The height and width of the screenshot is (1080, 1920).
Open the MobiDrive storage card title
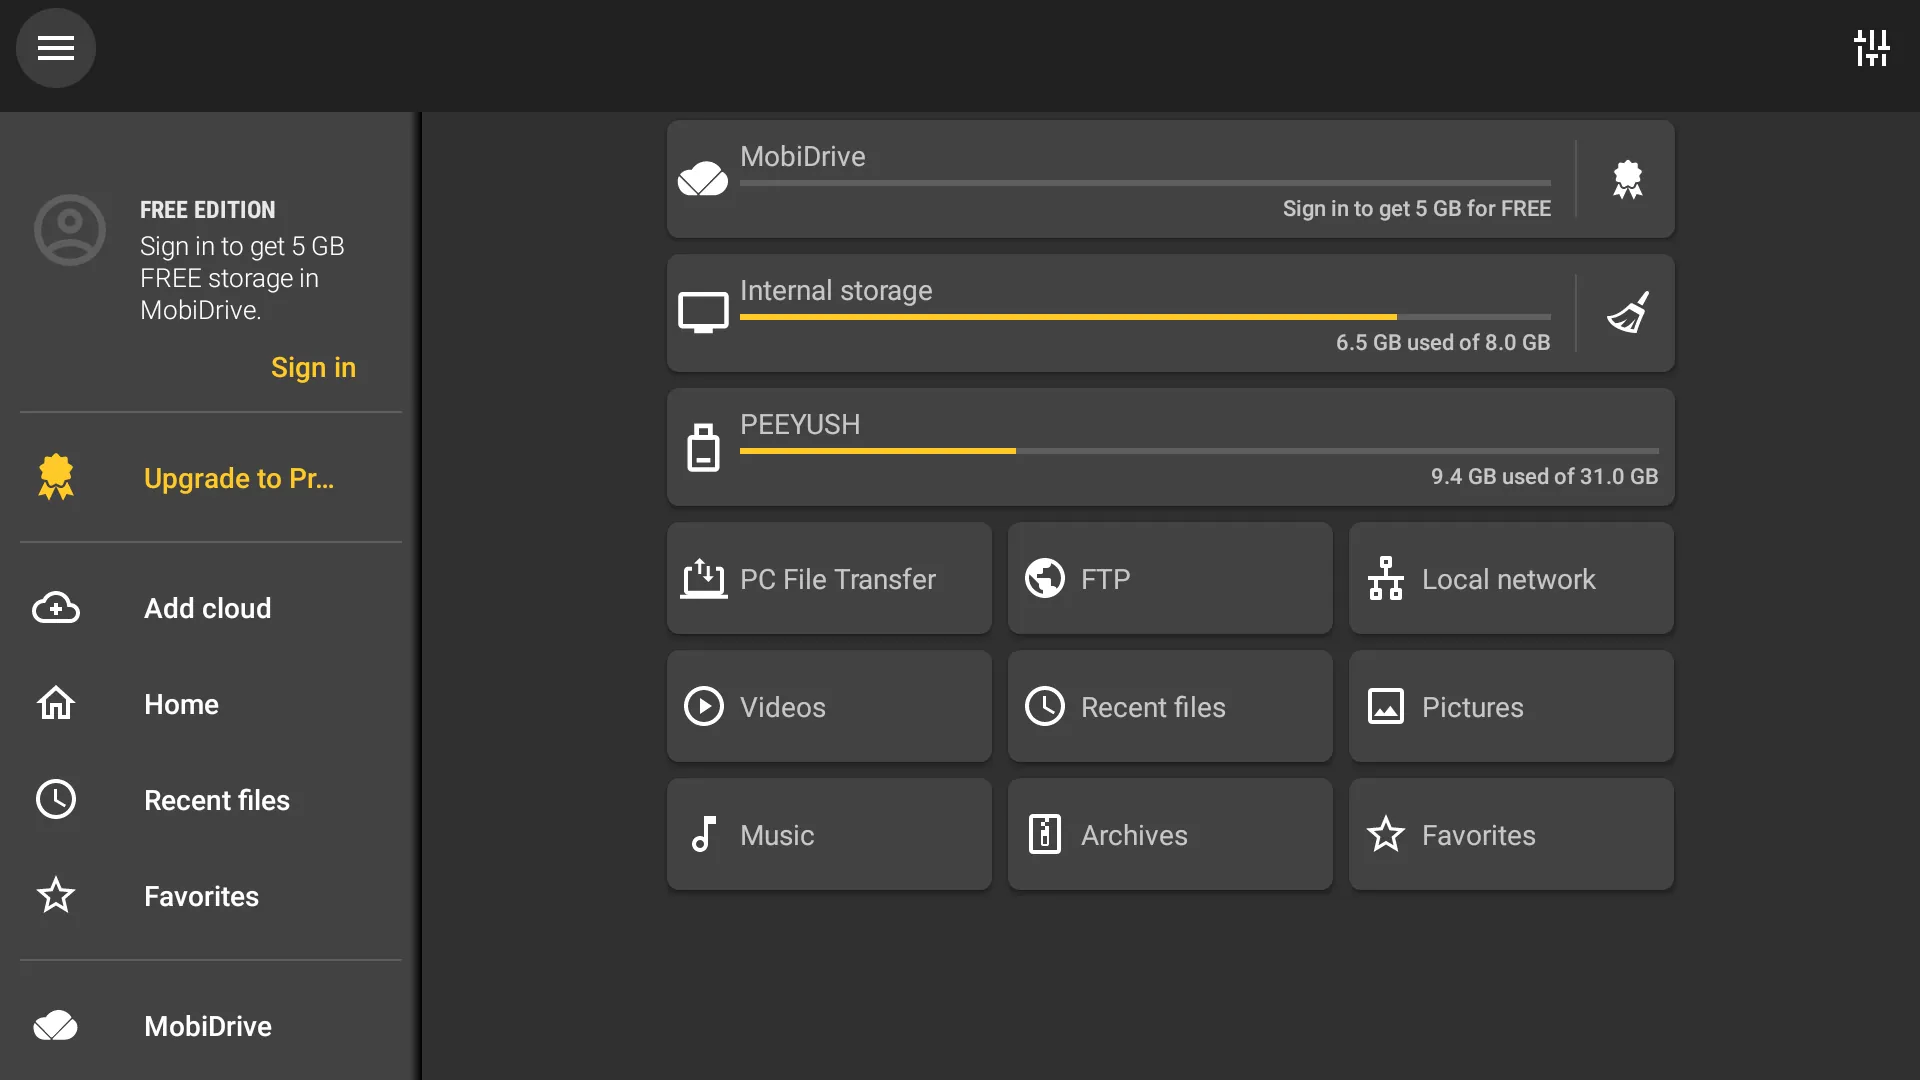(803, 156)
